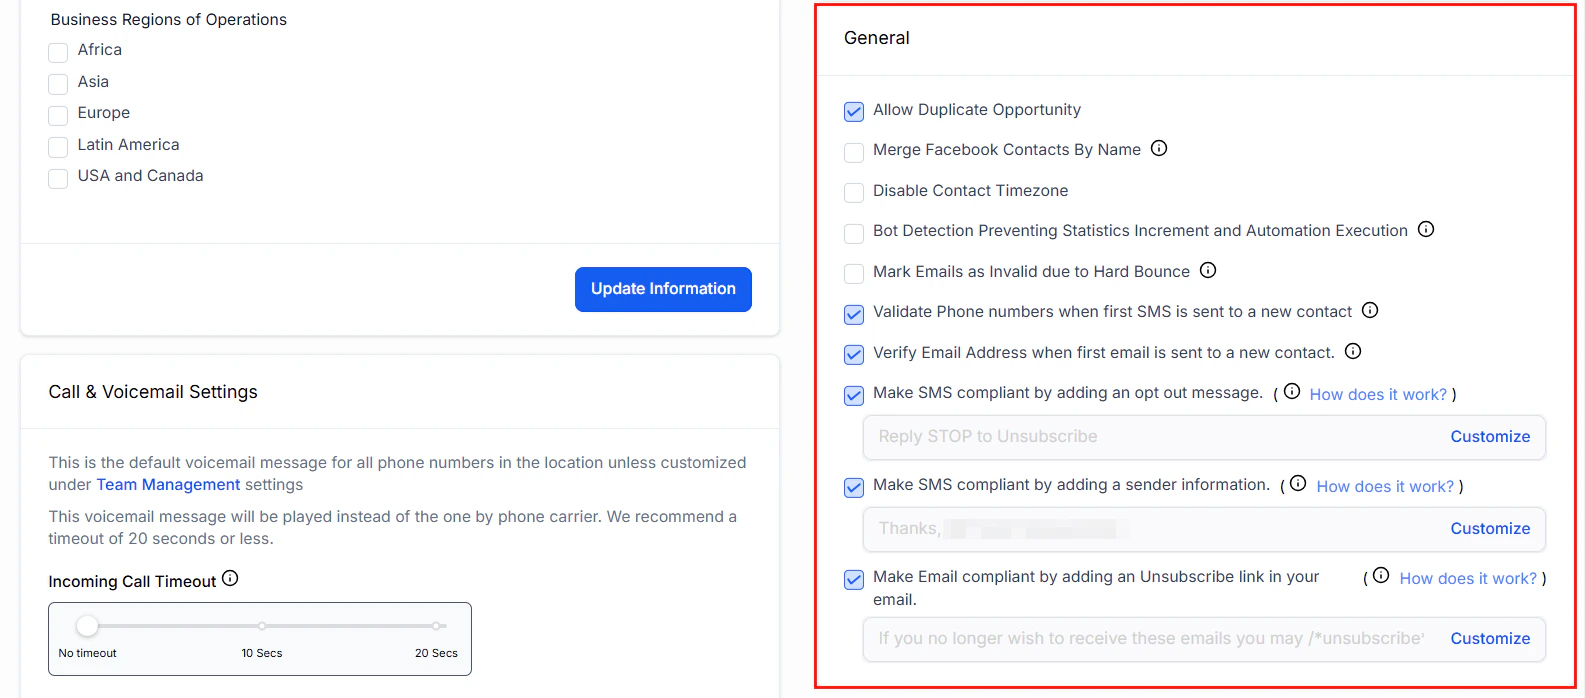Uncheck Allow Duplicate Opportunity
Image resolution: width=1585 pixels, height=698 pixels.
853,111
